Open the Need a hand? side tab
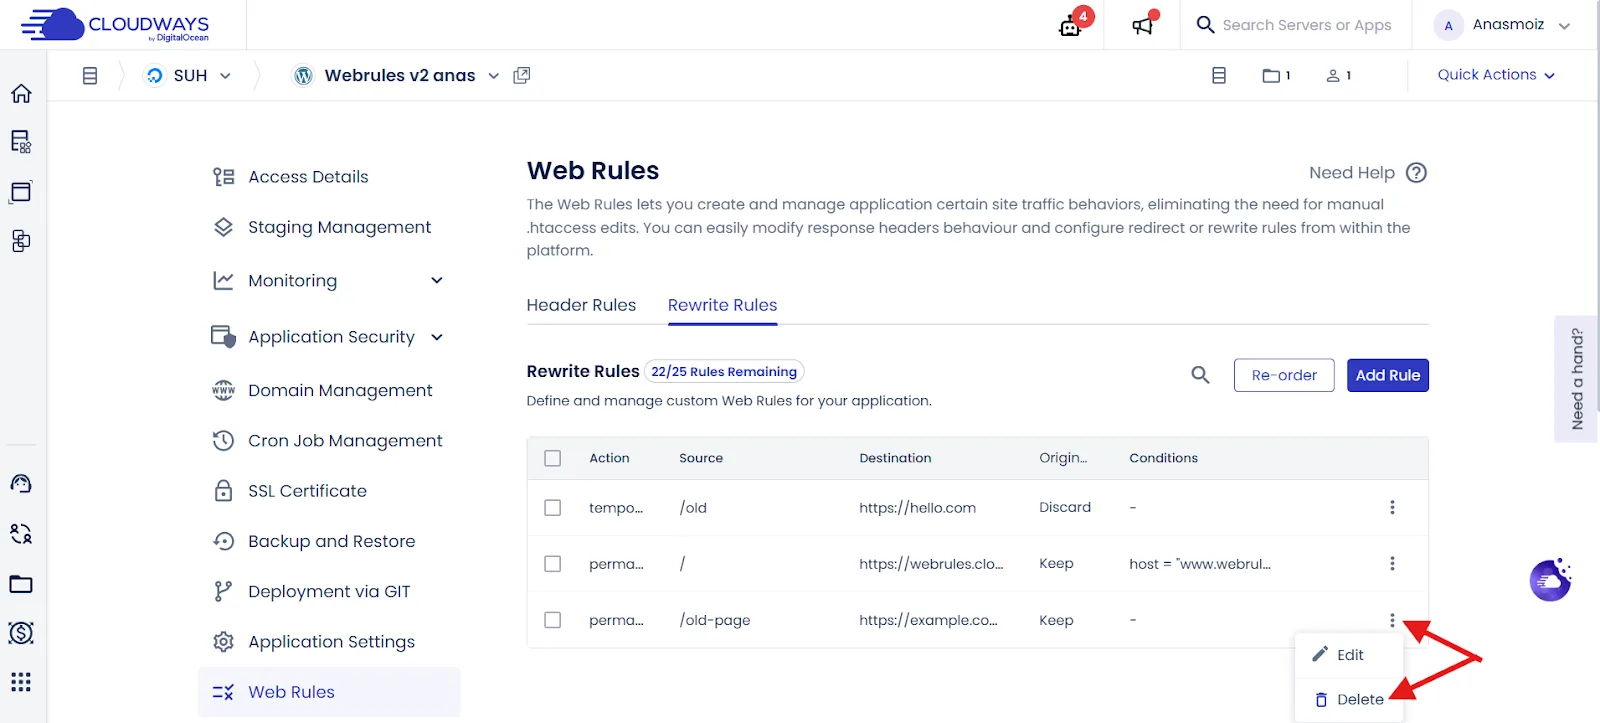Screen dimensions: 1600x723 point(1577,379)
